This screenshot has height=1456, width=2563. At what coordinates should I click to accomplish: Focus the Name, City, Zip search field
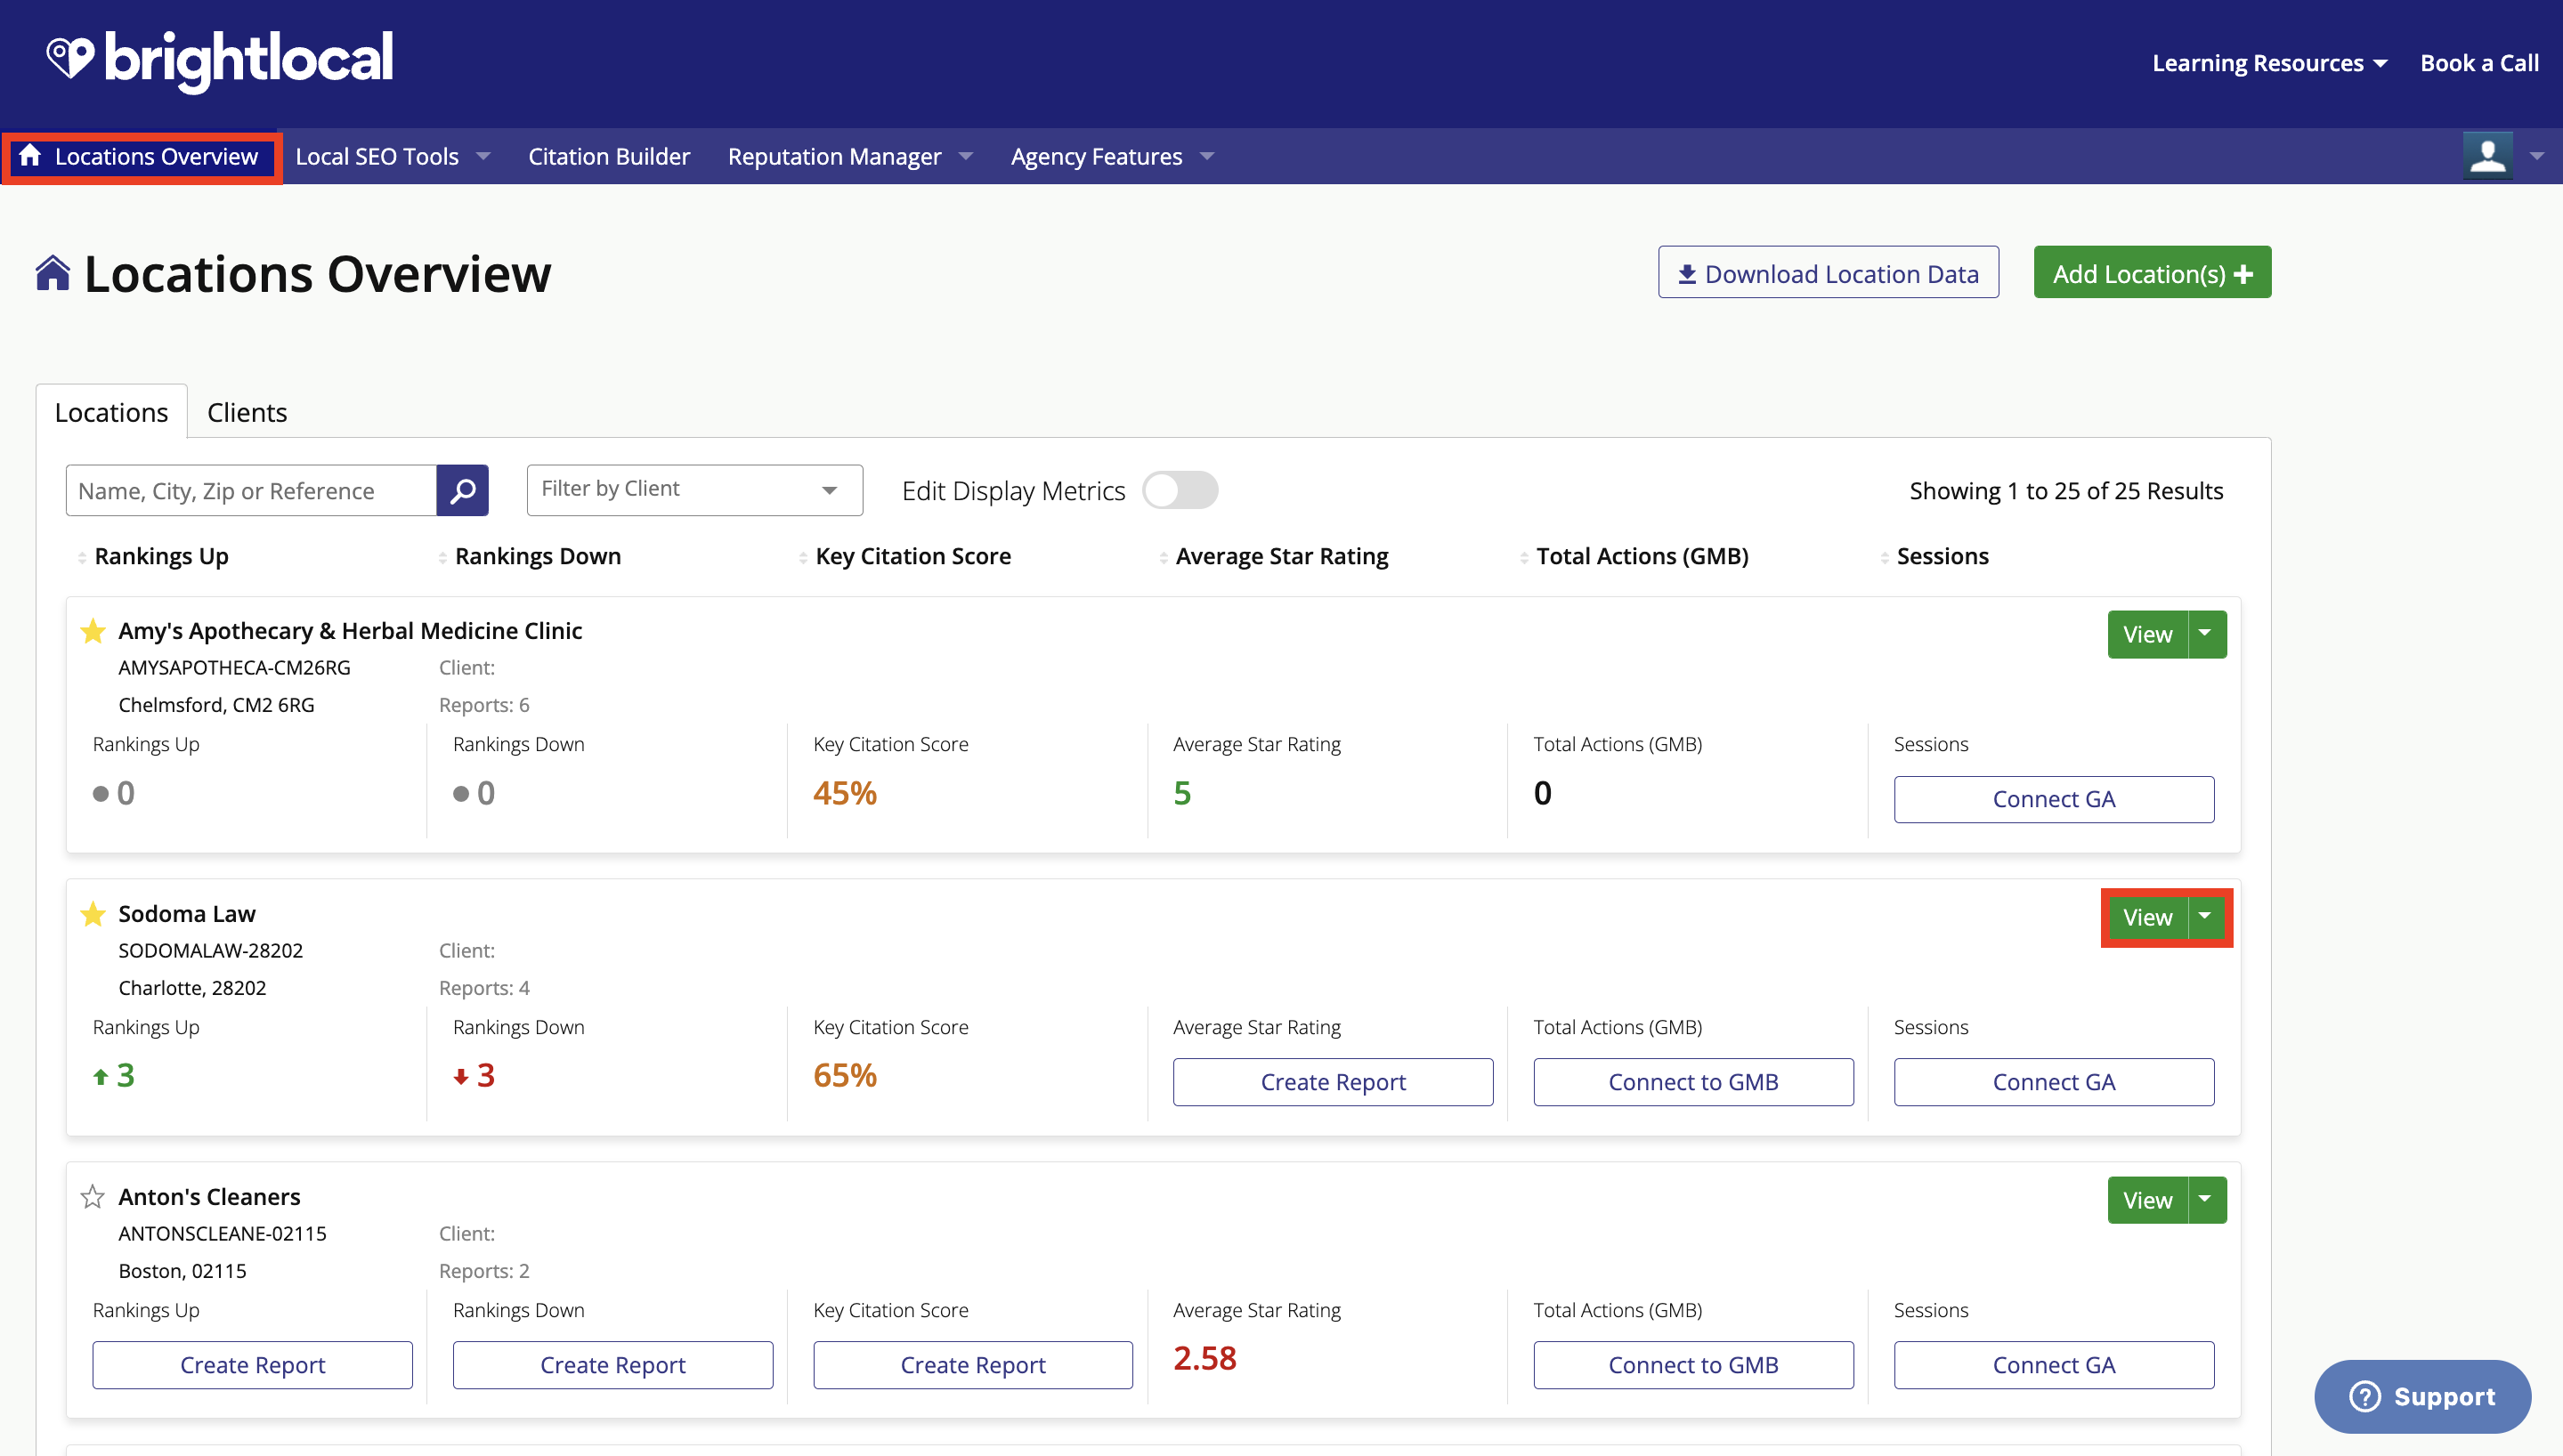251,490
